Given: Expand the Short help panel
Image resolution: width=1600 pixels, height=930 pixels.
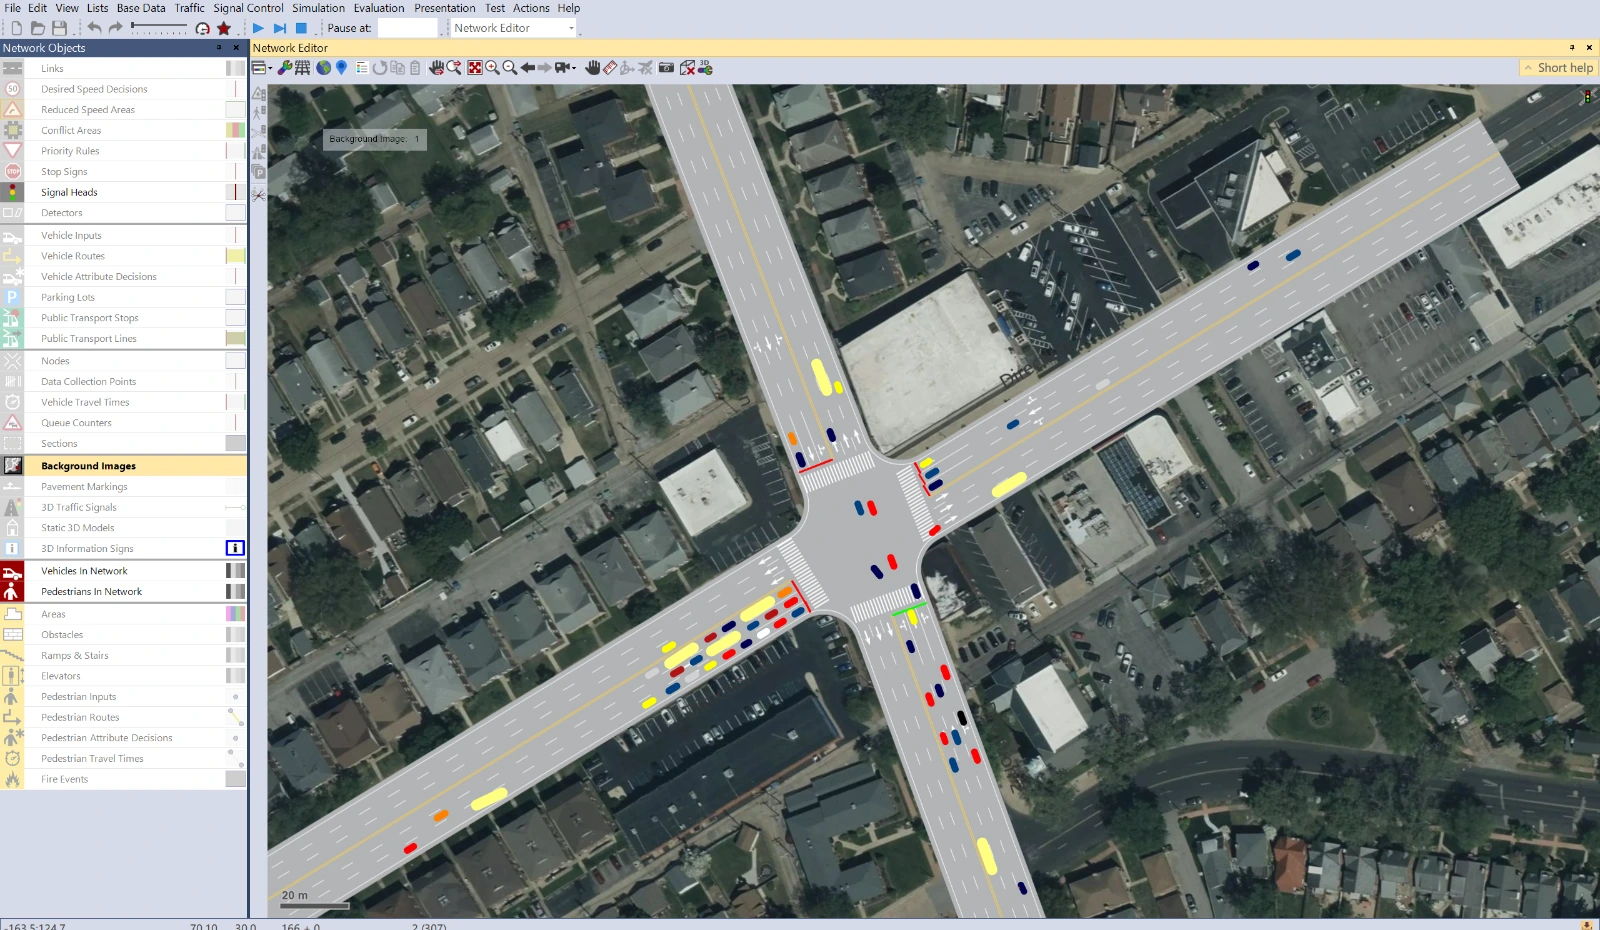Looking at the screenshot, I should pos(1558,68).
